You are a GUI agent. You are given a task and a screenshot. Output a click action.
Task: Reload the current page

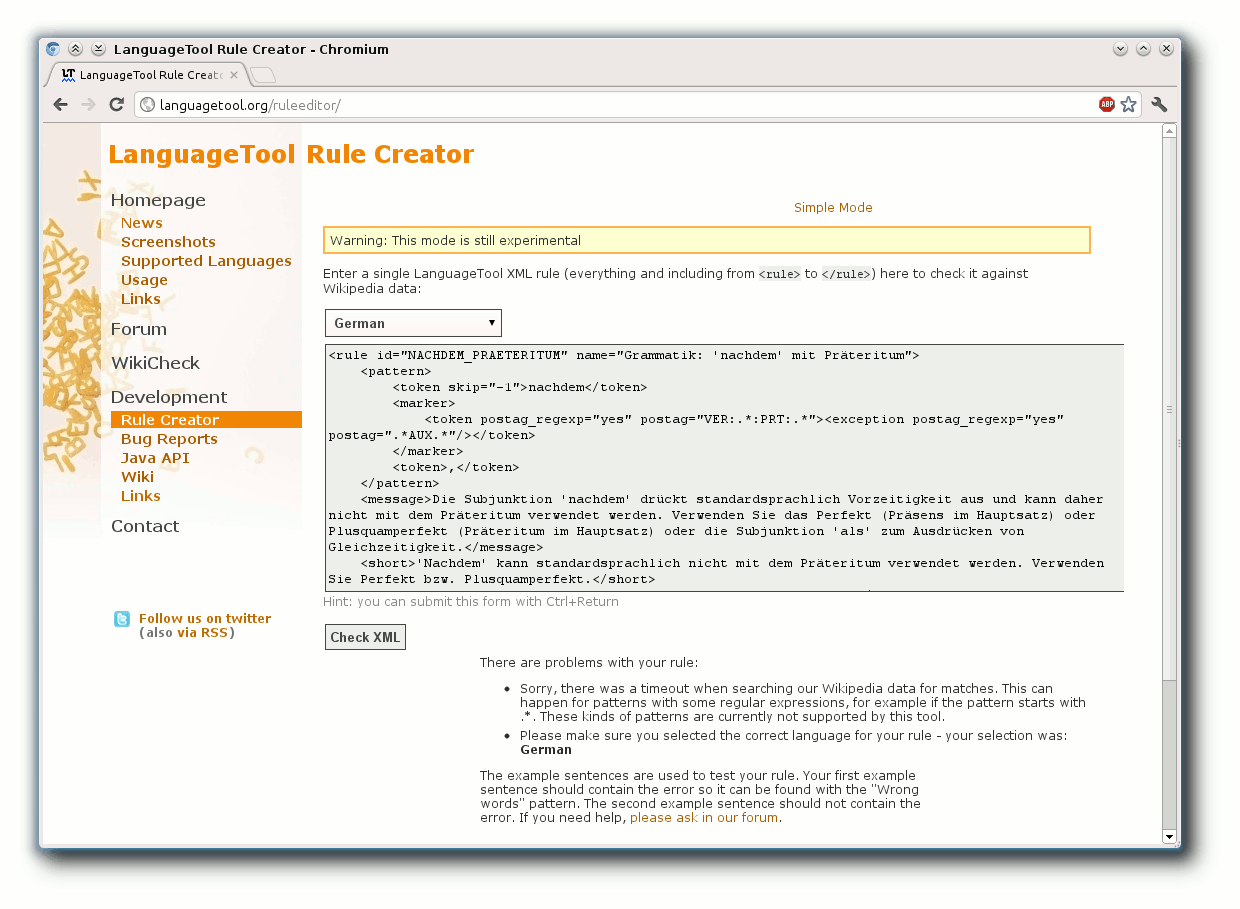[116, 104]
